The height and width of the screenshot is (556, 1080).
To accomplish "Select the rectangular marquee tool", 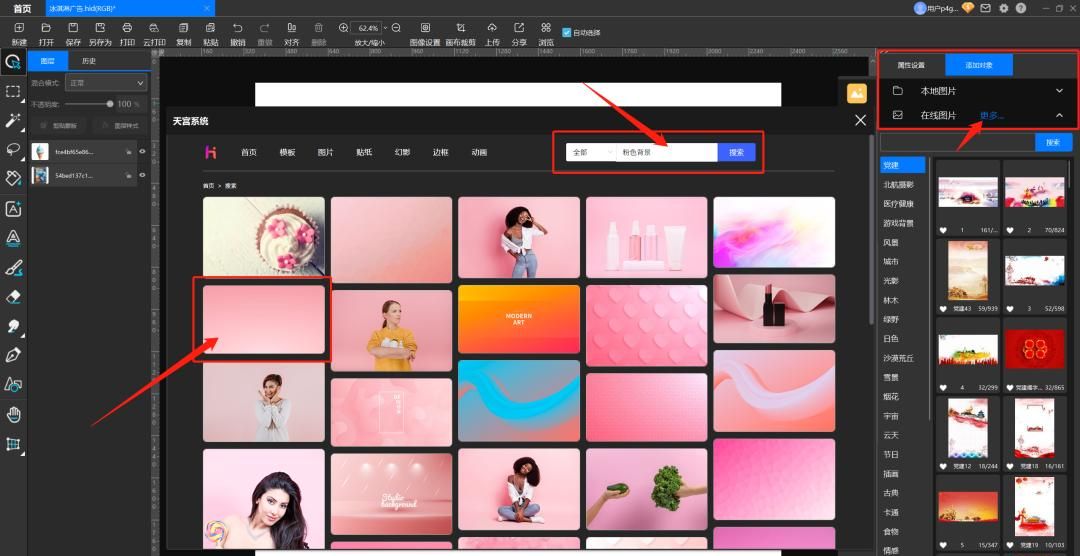I will pos(13,92).
